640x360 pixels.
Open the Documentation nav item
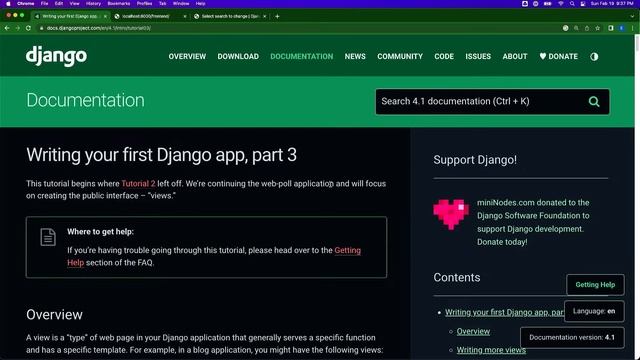pyautogui.click(x=302, y=57)
